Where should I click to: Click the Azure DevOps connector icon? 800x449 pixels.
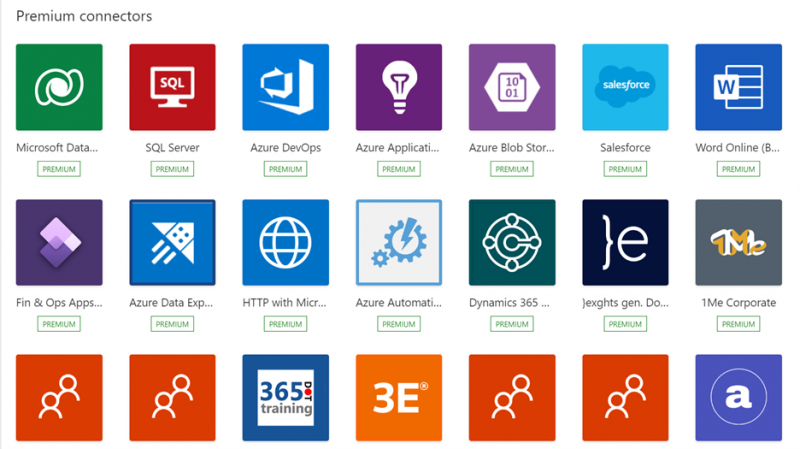285,87
